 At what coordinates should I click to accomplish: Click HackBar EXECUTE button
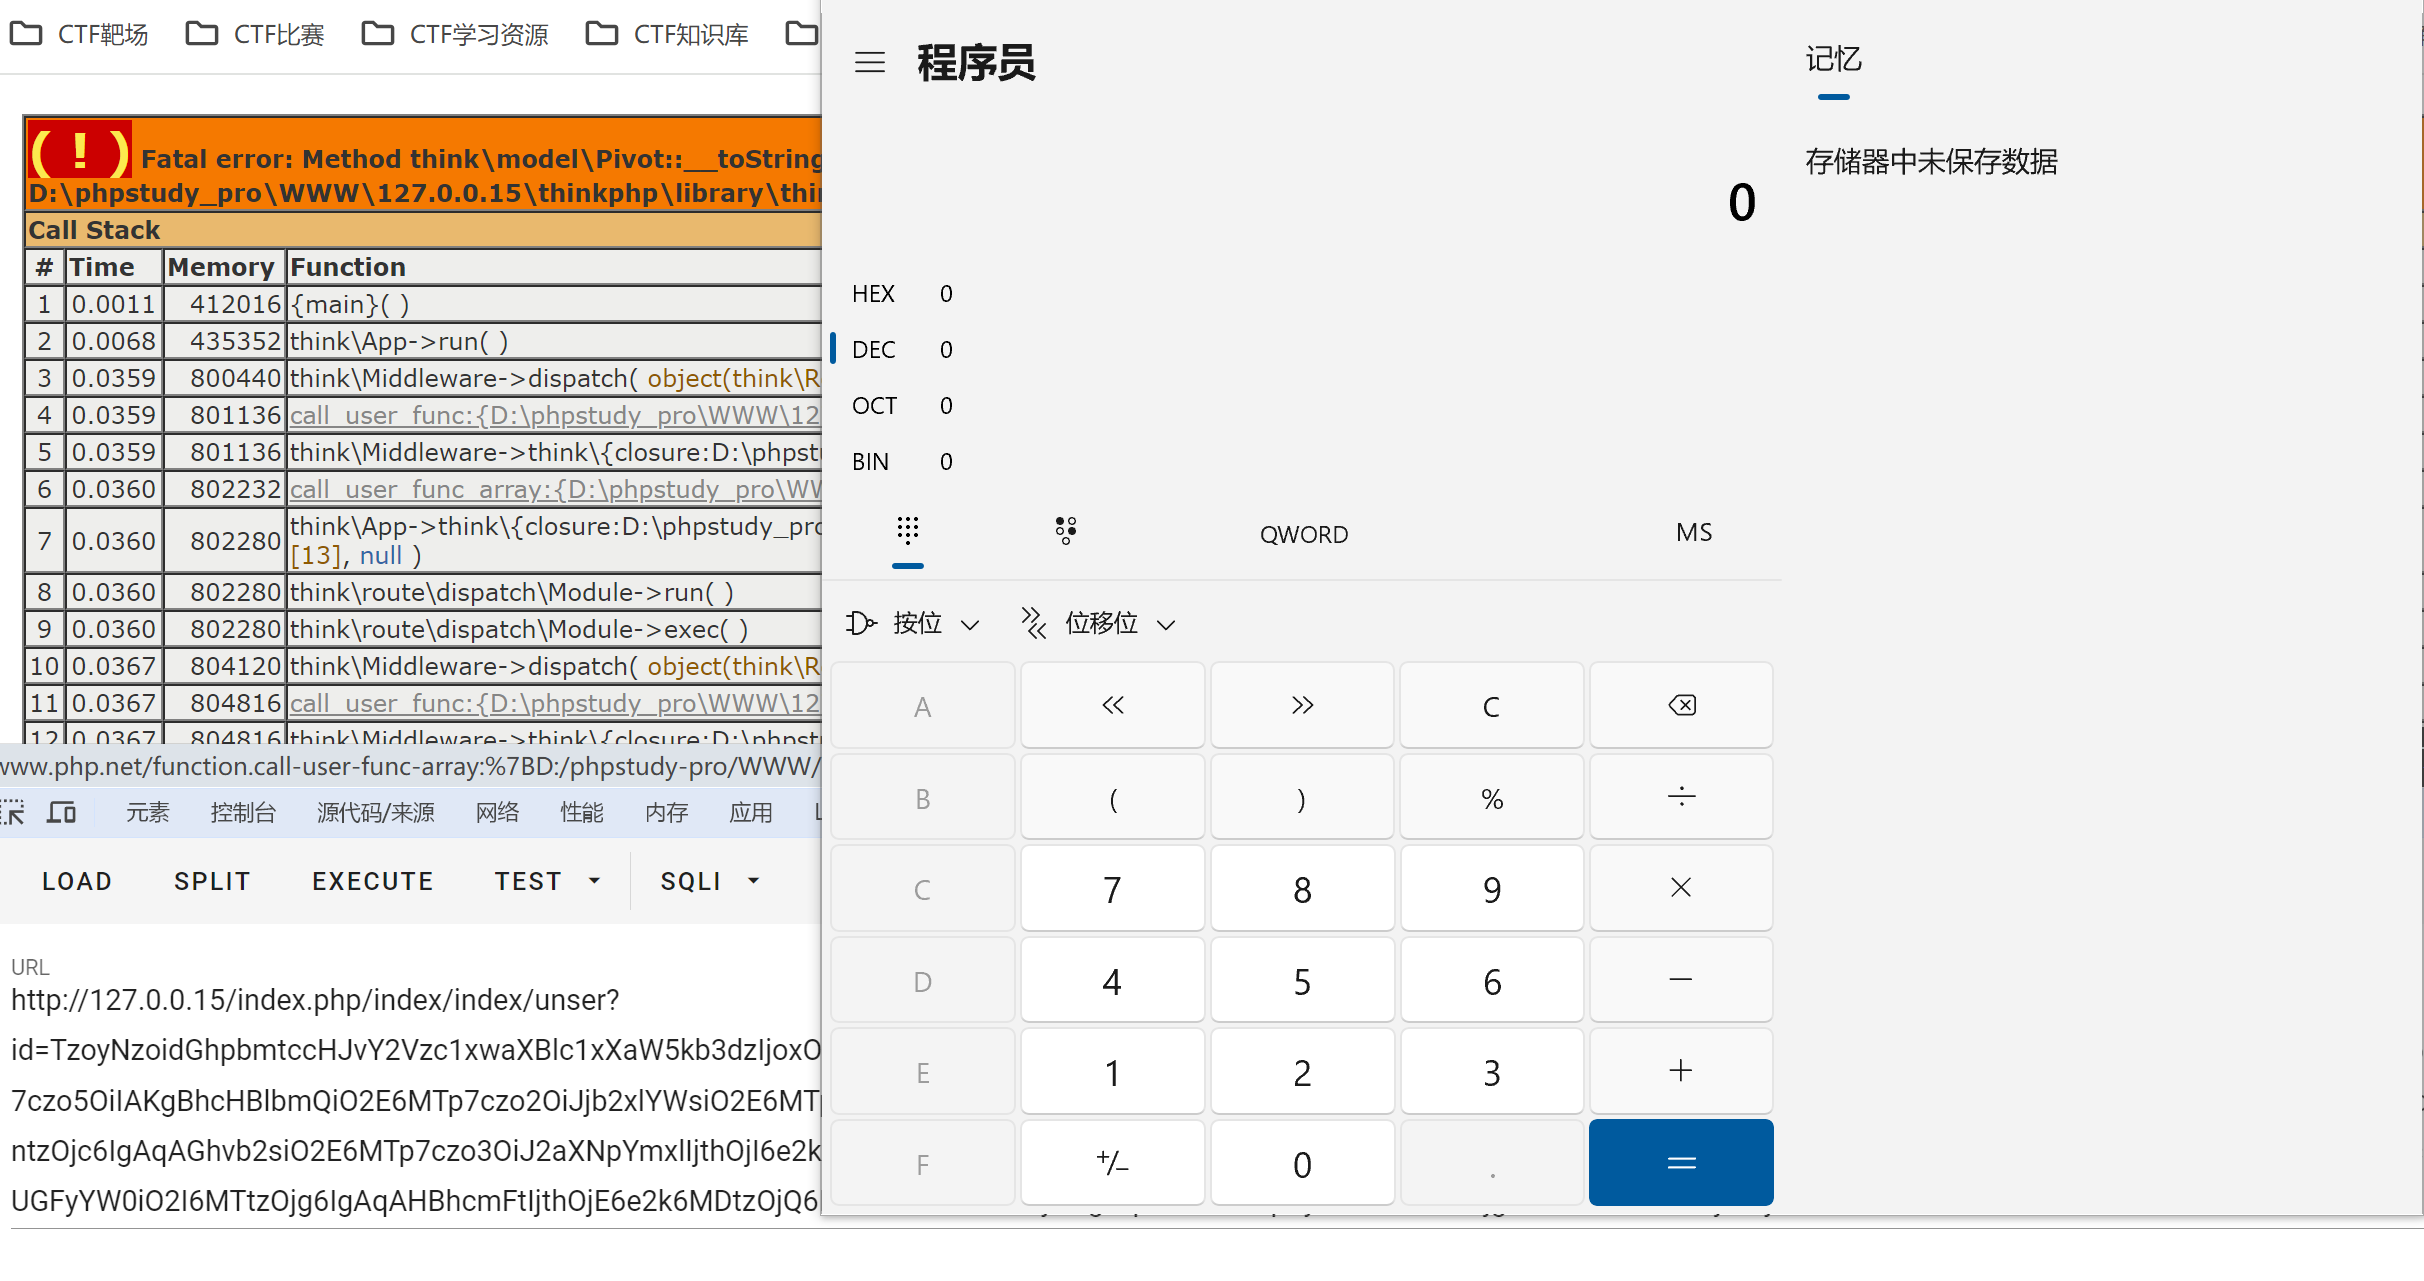(x=373, y=881)
